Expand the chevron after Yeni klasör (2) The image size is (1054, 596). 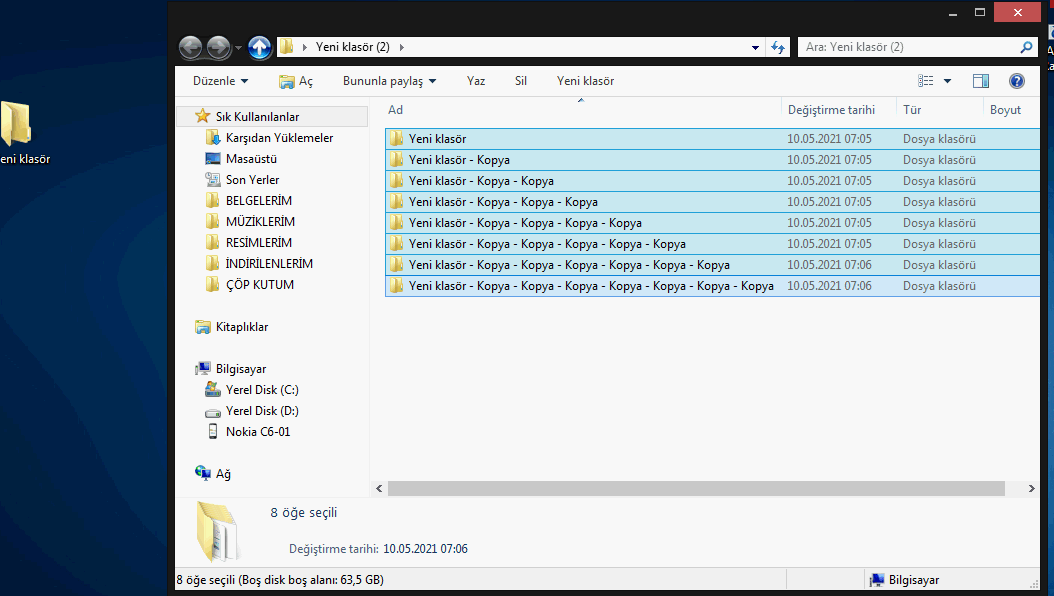pyautogui.click(x=402, y=47)
